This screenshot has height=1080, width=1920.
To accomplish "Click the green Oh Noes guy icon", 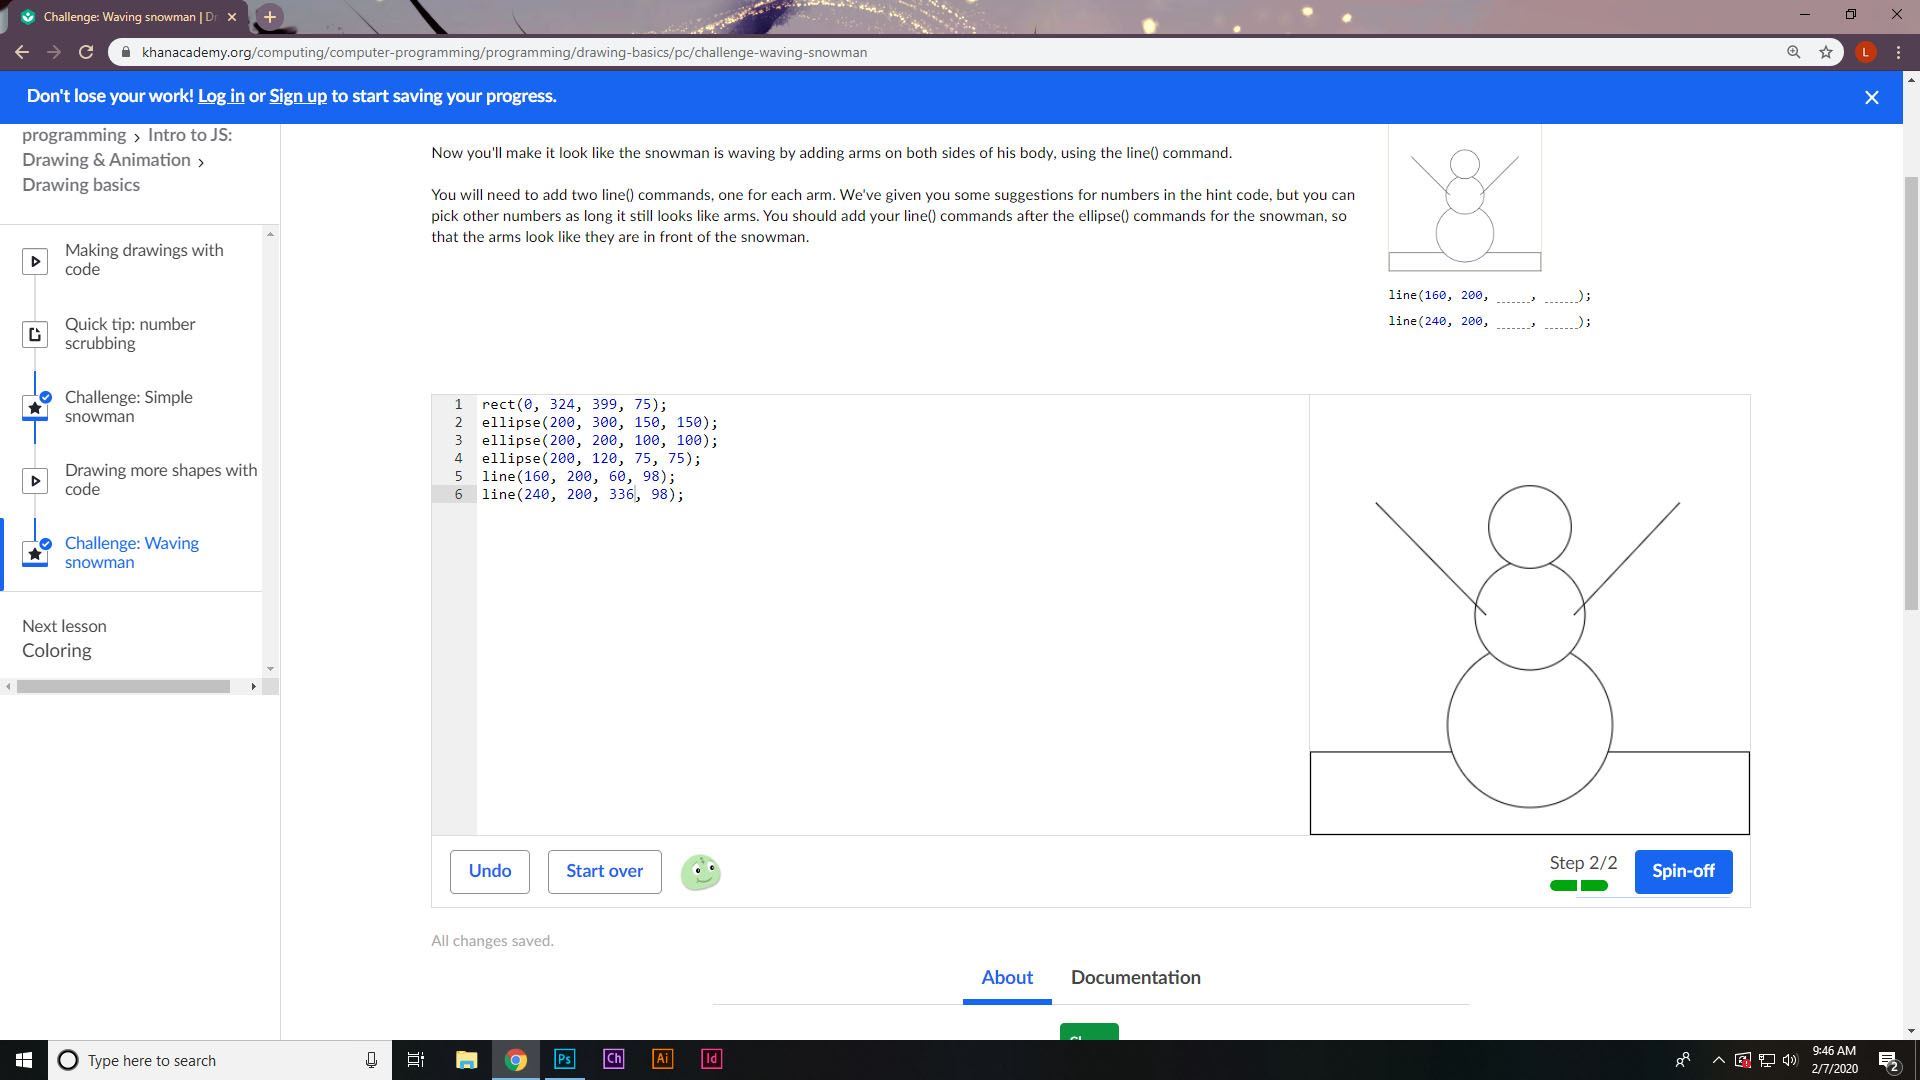I will point(700,872).
